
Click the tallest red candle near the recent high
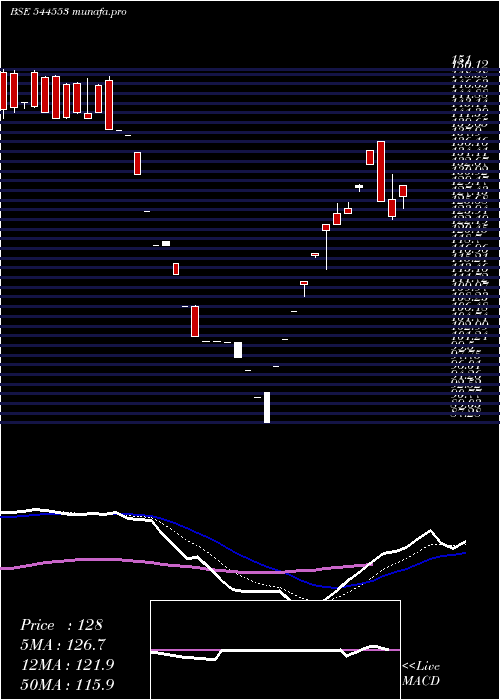point(381,171)
